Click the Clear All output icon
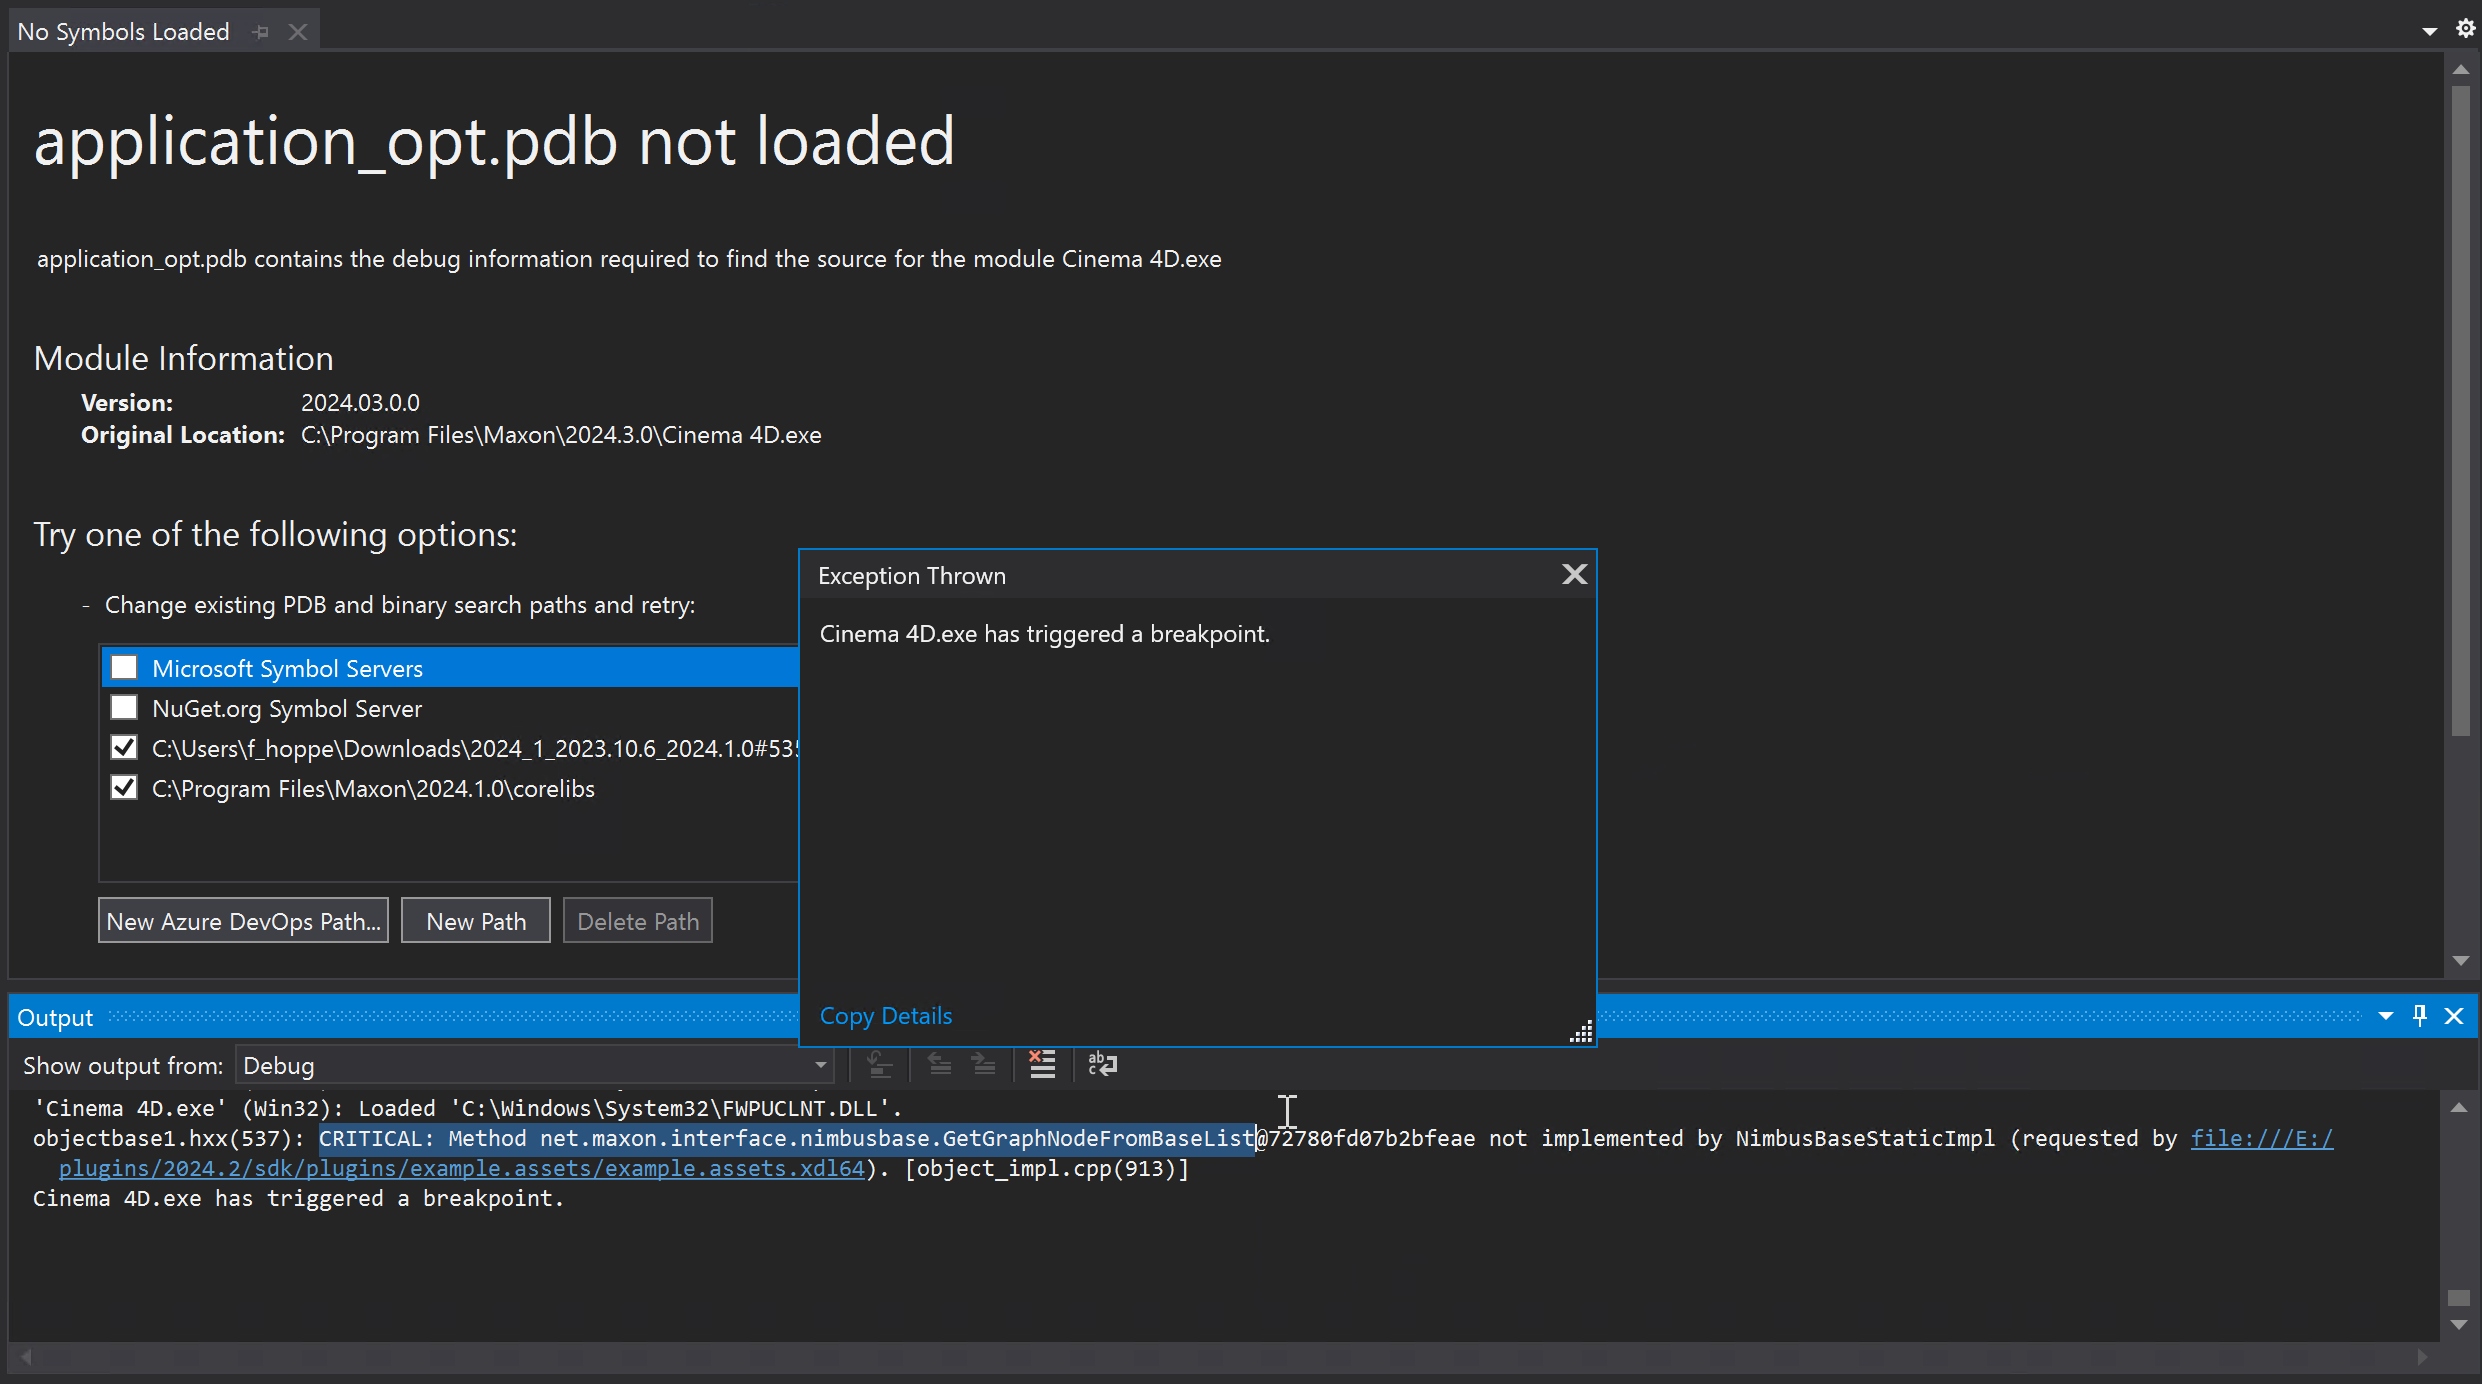 click(1042, 1064)
